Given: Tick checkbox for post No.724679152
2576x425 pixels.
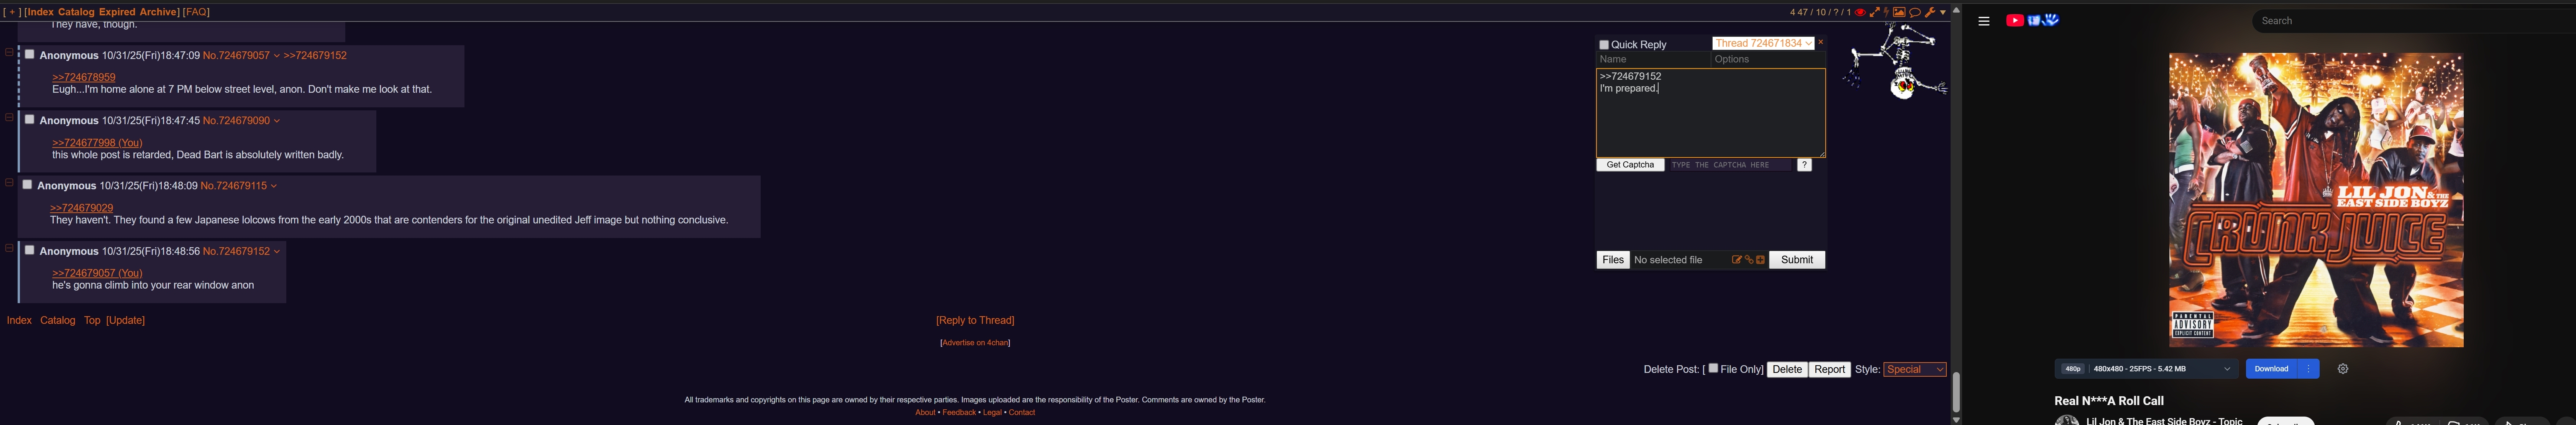Looking at the screenshot, I should click(x=30, y=250).
